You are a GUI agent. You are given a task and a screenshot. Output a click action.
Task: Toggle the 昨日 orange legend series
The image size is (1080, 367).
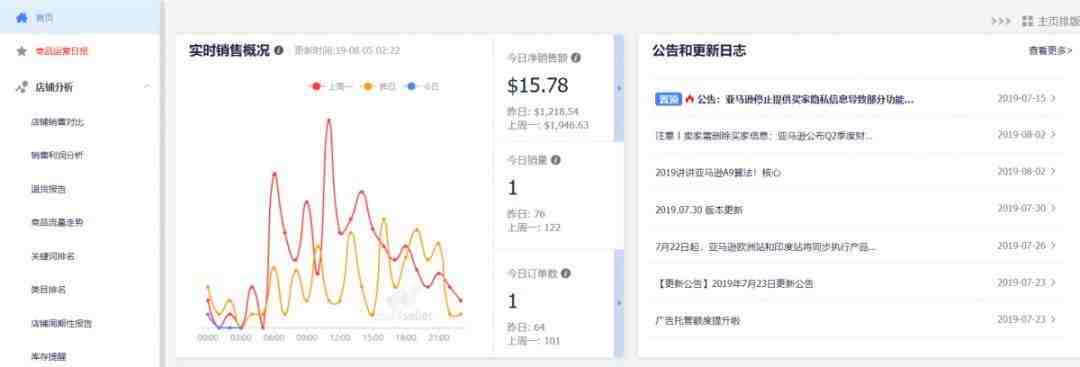tap(379, 86)
